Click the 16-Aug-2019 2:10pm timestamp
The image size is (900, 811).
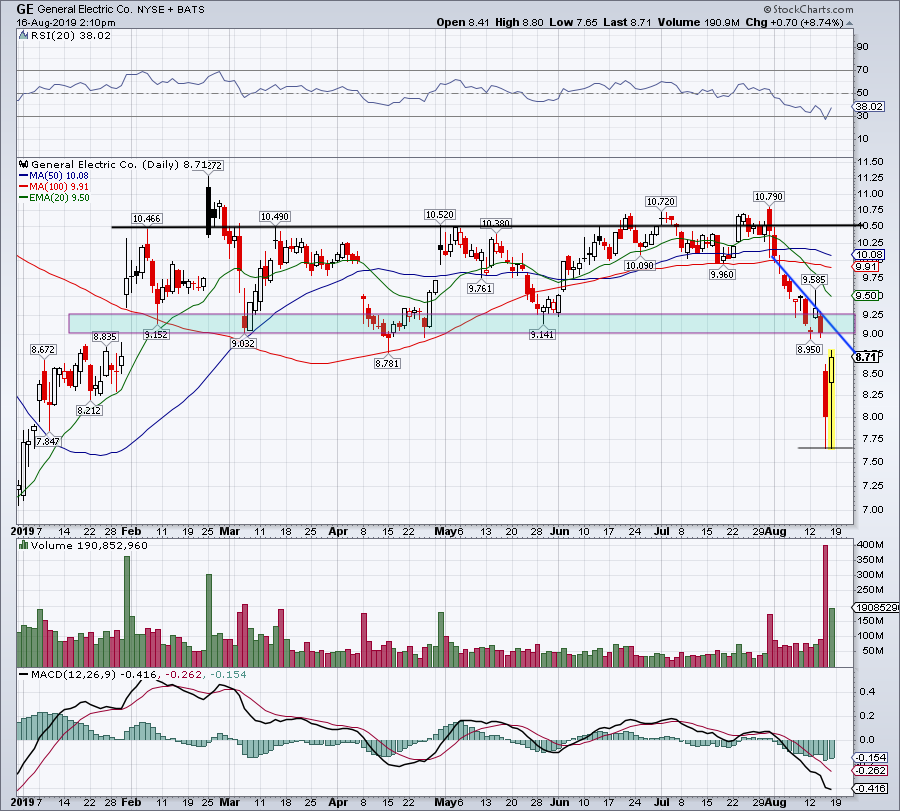click(x=66, y=23)
